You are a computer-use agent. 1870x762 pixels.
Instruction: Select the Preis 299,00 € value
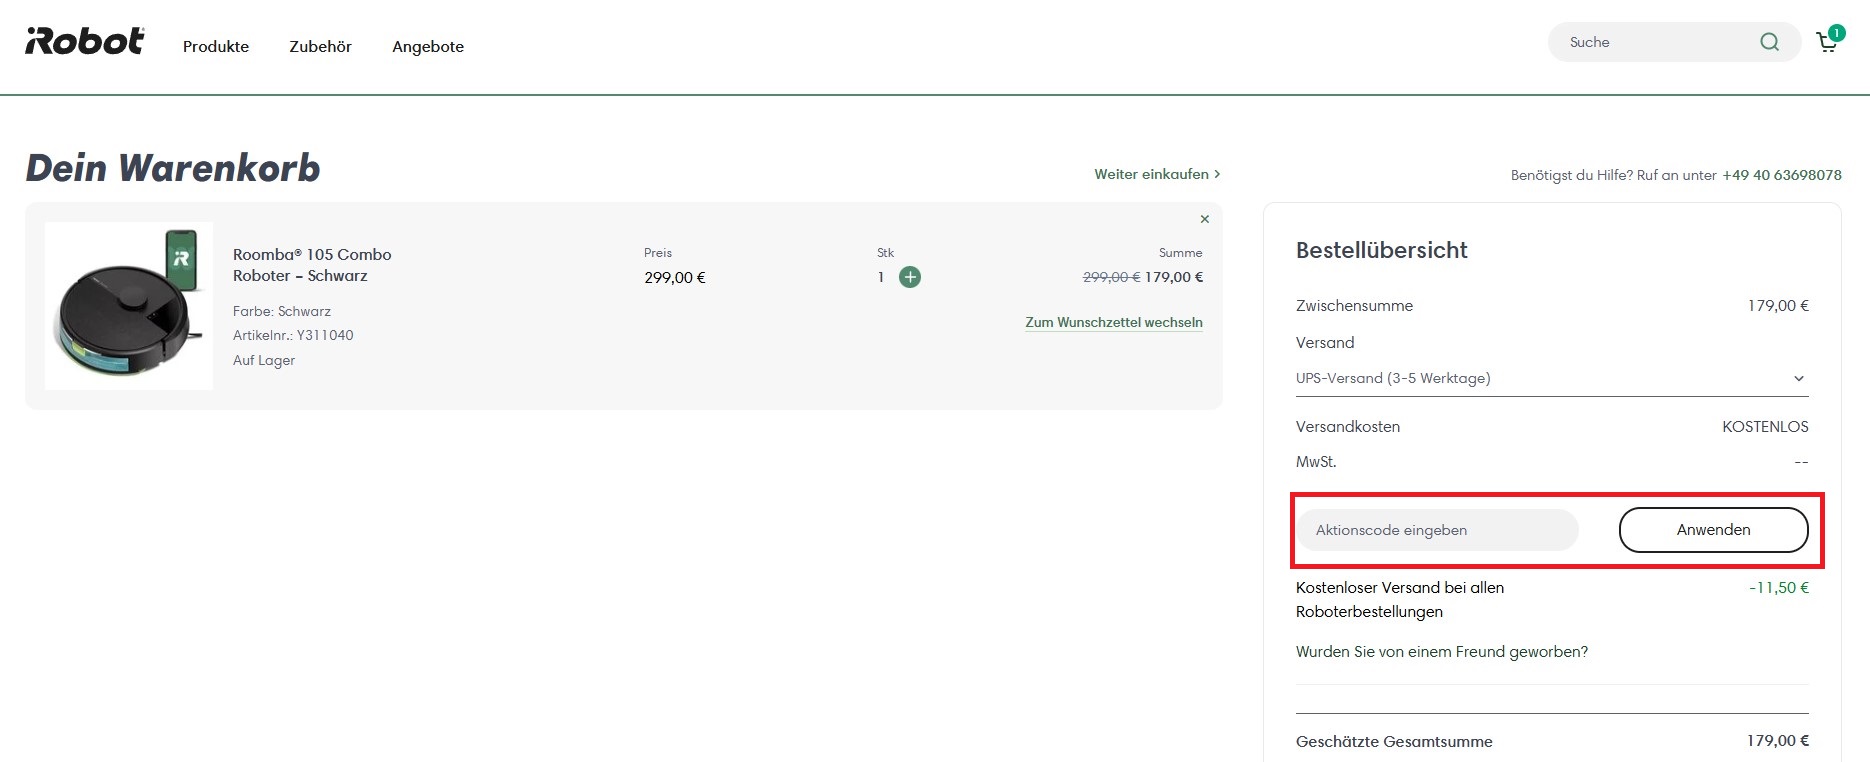[675, 278]
